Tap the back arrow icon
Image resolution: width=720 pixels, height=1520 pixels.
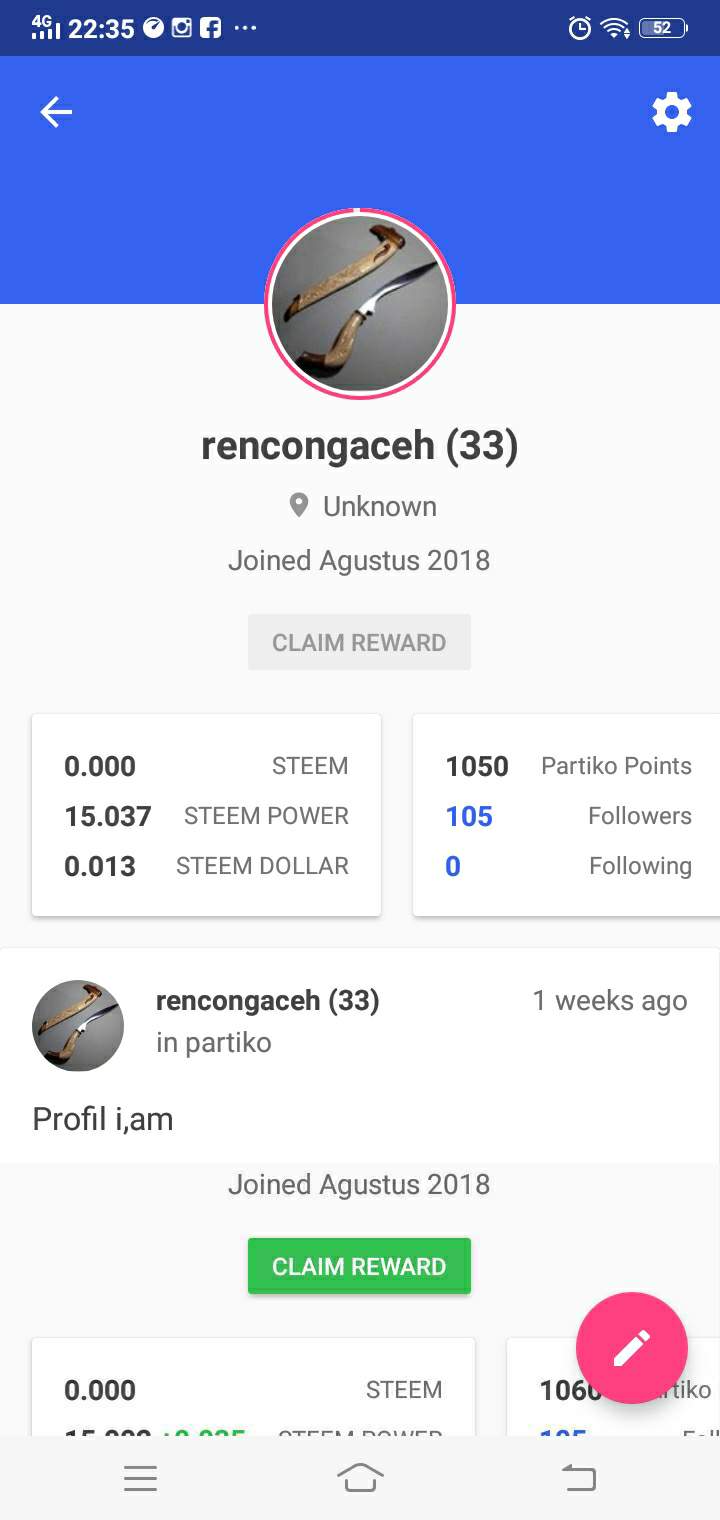pos(56,112)
